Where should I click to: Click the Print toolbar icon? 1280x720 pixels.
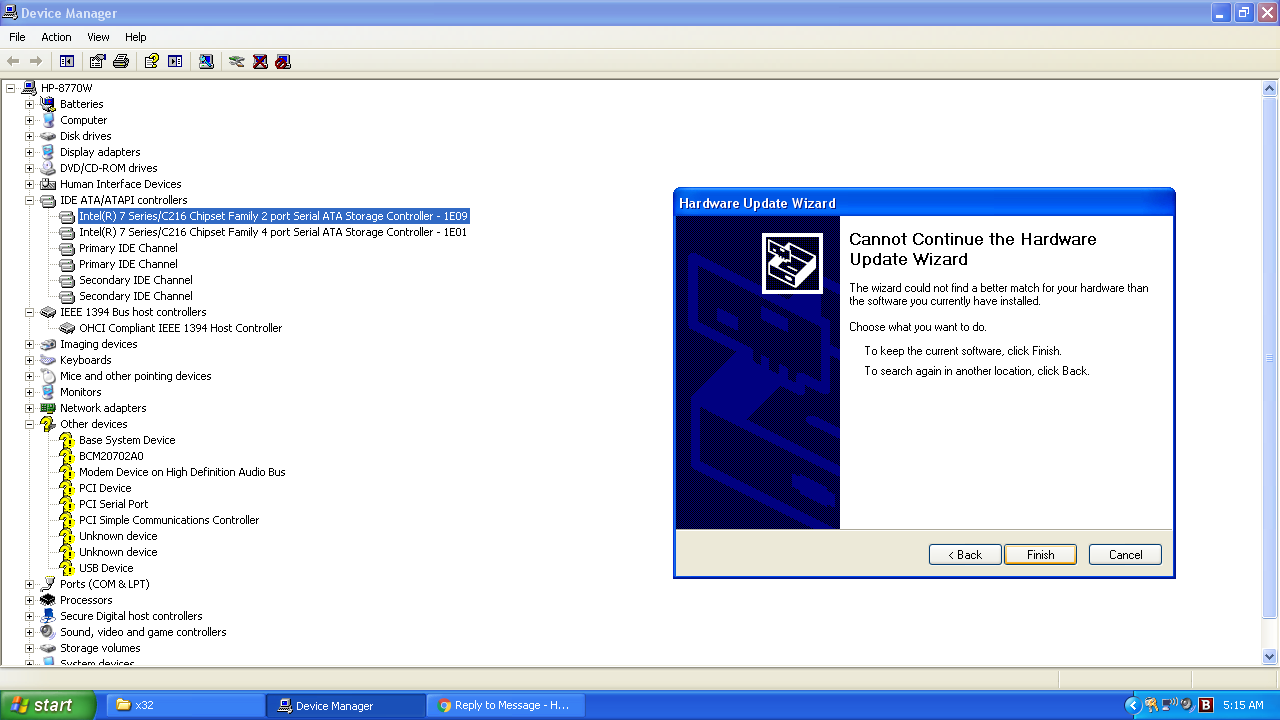click(x=121, y=61)
